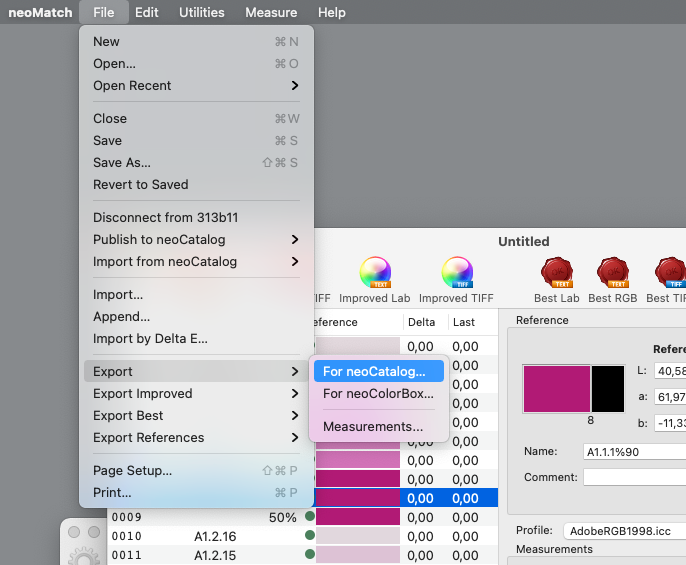Expand the Export Improved submenu
The height and width of the screenshot is (565, 686).
click(196, 393)
